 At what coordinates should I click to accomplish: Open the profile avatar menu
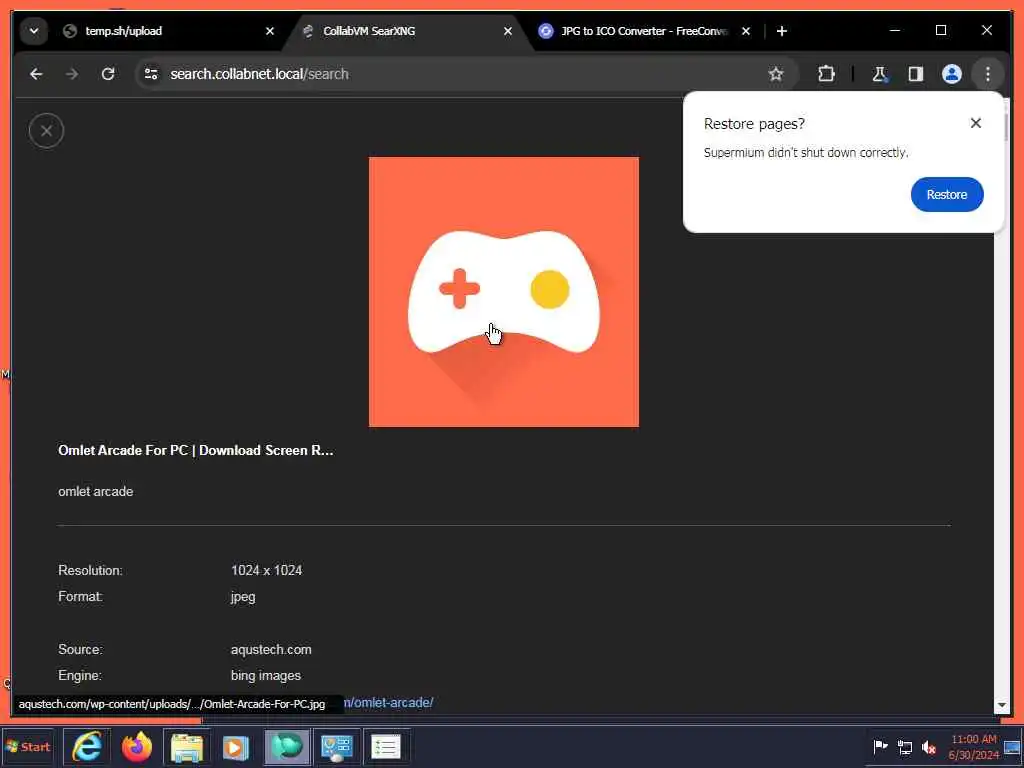pos(952,74)
